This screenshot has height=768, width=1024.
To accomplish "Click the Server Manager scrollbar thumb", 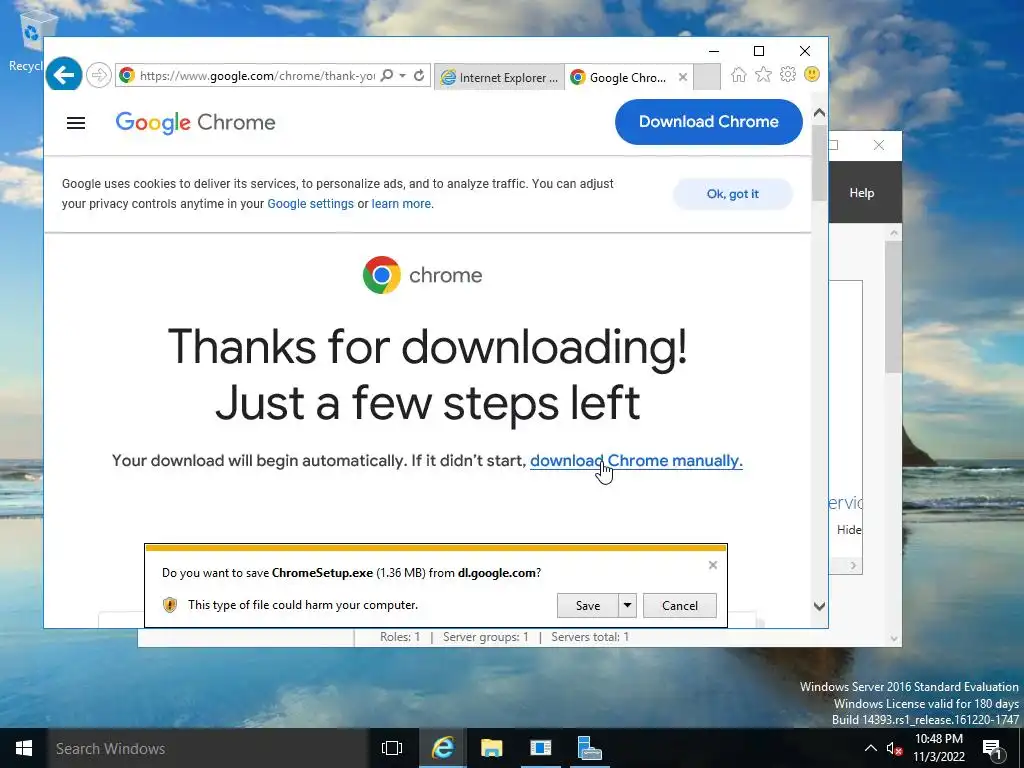I will click(893, 307).
